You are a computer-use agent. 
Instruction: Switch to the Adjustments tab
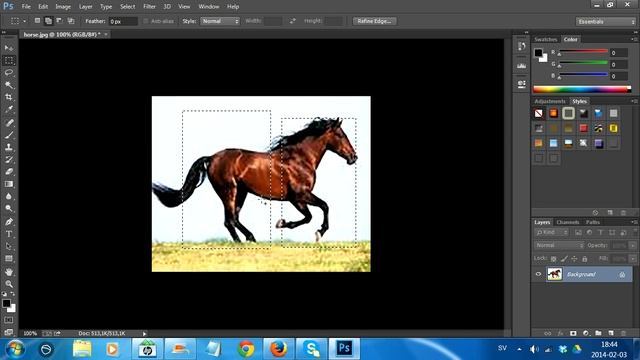(550, 101)
